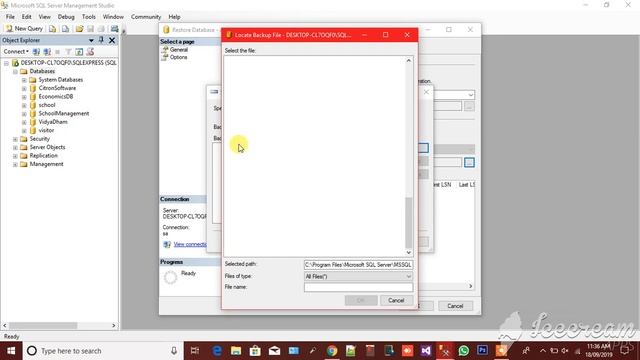Expand the CitronSoftware database node

(24, 88)
